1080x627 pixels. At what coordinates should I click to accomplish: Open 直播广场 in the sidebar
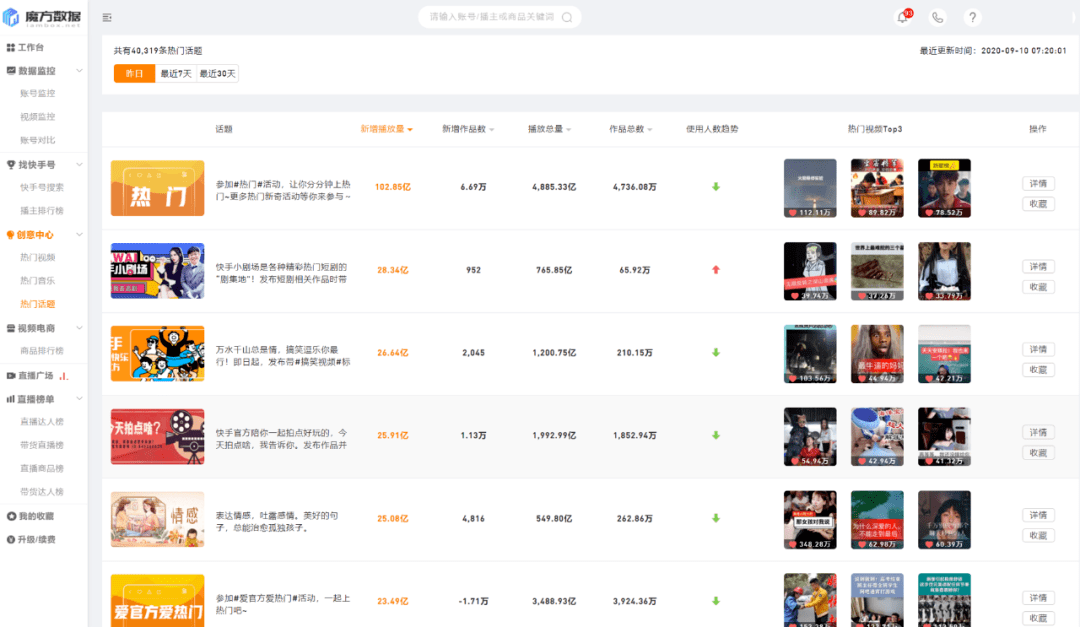pos(36,376)
